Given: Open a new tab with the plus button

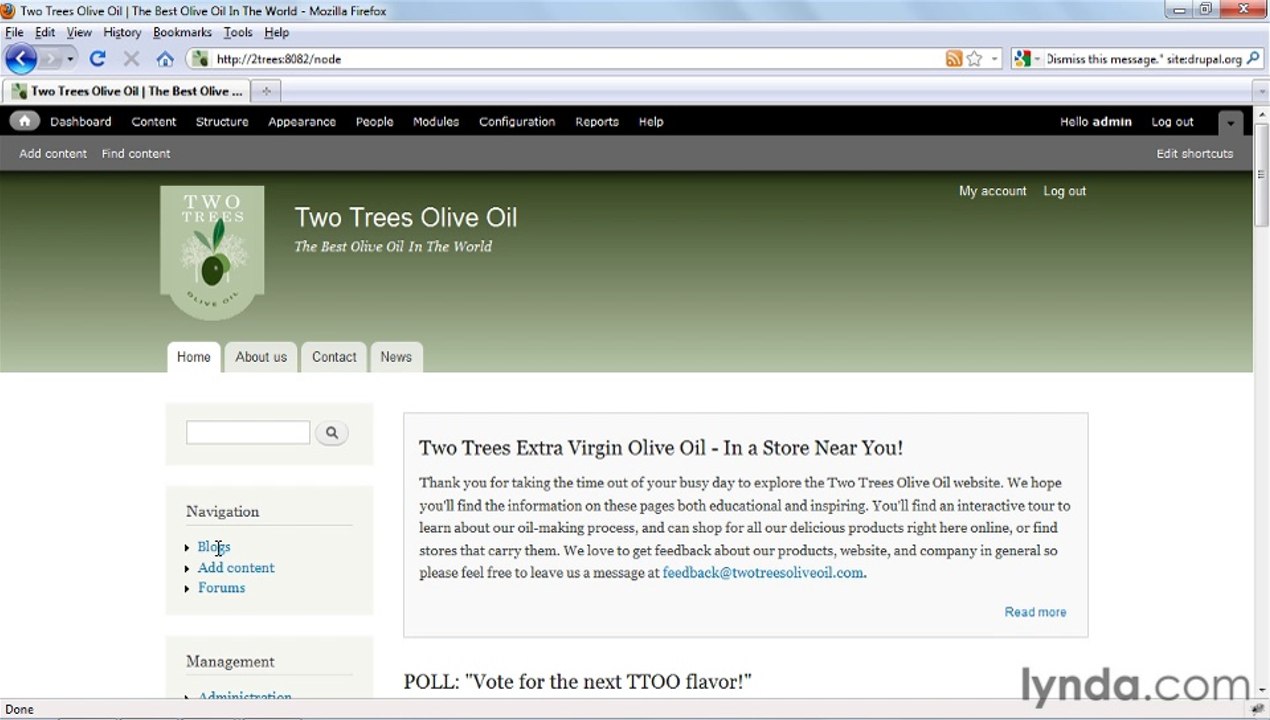Looking at the screenshot, I should [266, 91].
